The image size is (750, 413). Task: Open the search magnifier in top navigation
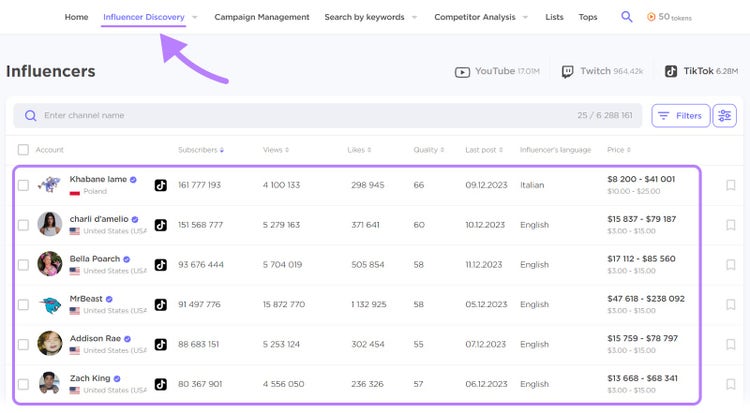[627, 17]
